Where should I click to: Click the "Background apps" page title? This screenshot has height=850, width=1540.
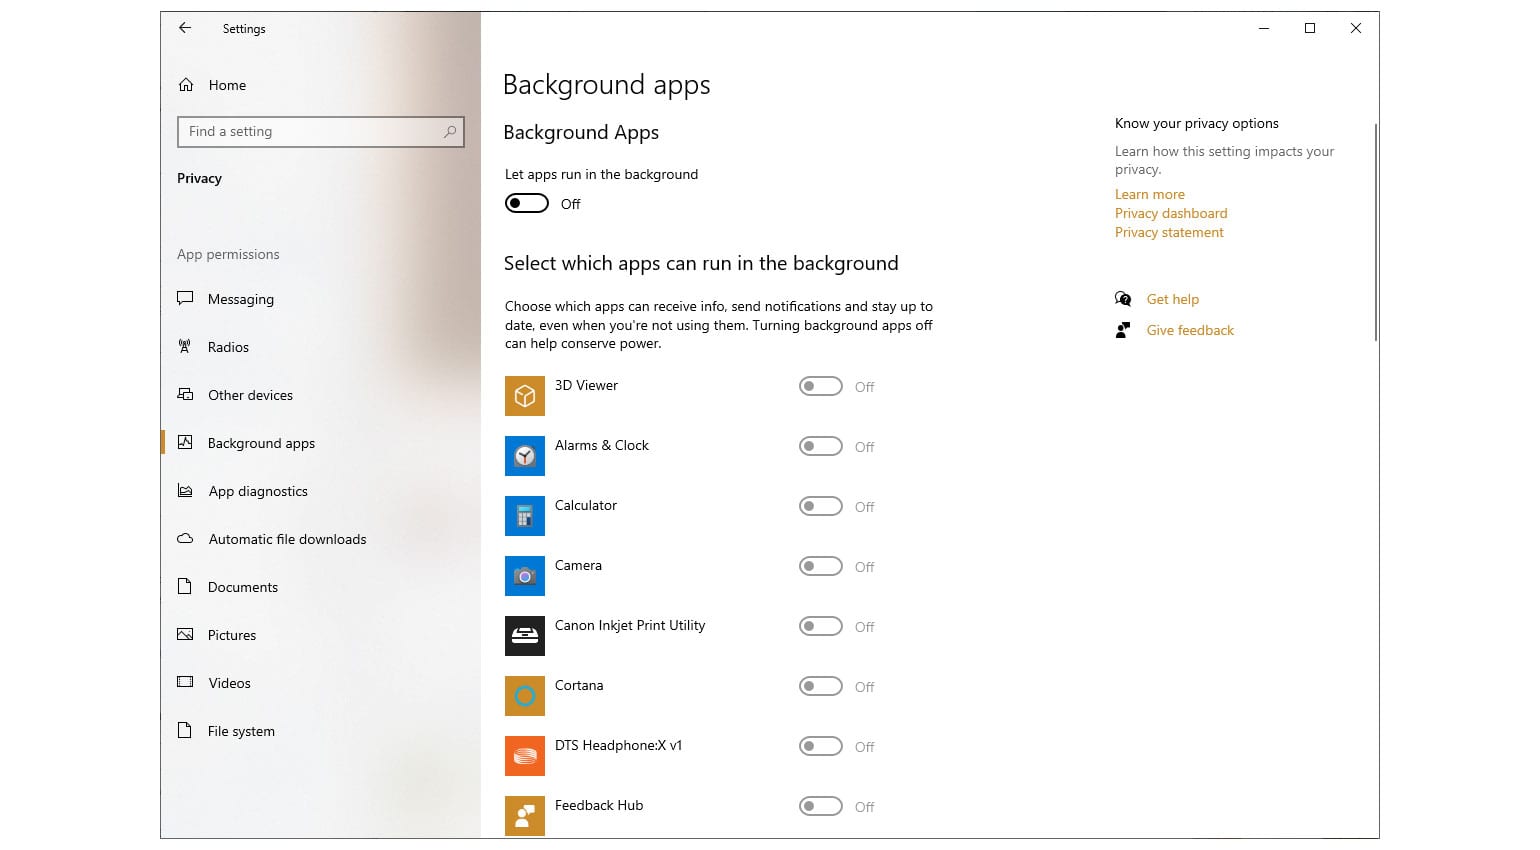[x=606, y=85]
